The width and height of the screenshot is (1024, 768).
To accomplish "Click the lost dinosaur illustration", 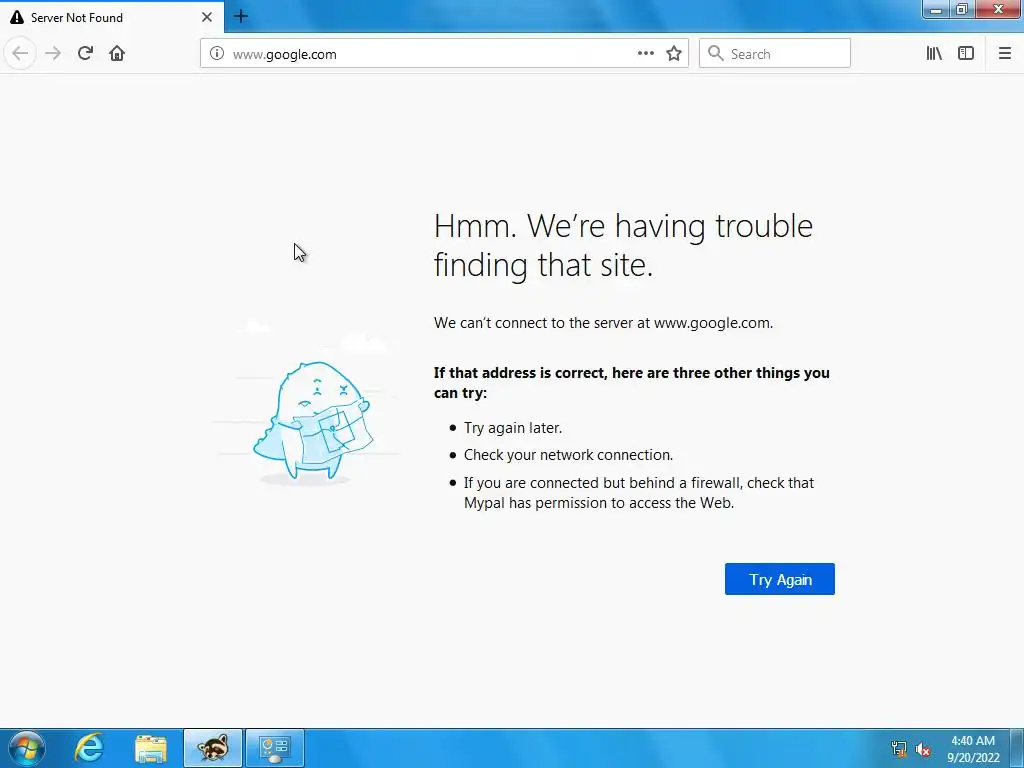I will pyautogui.click(x=312, y=421).
